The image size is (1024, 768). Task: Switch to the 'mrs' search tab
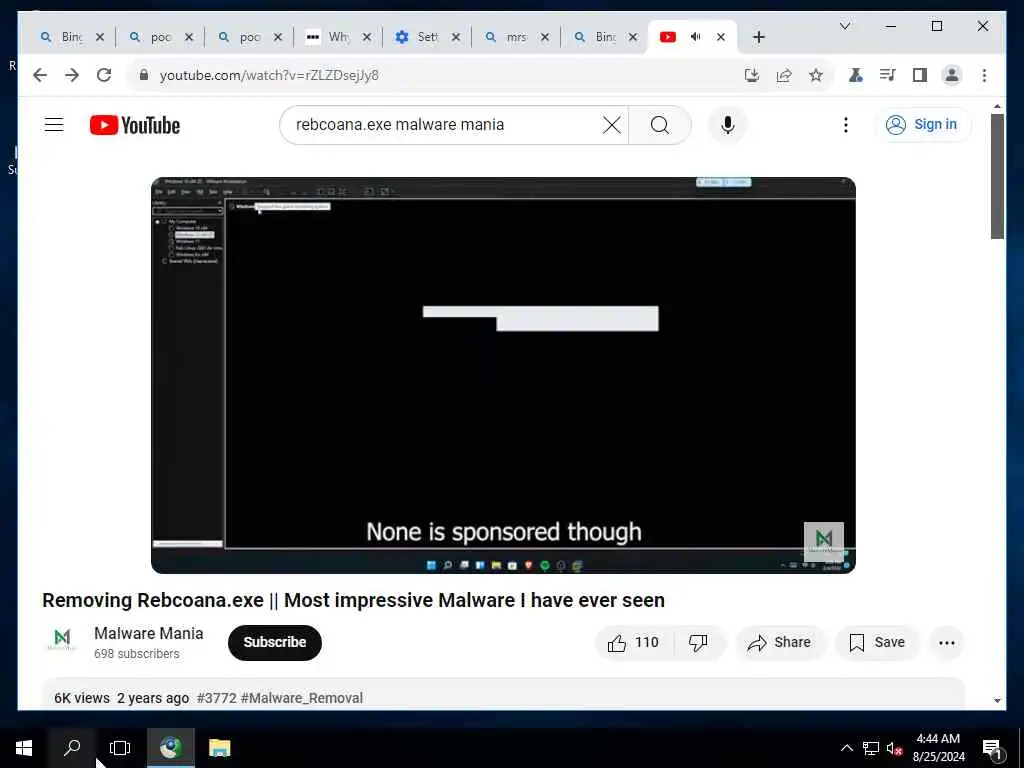tap(515, 37)
